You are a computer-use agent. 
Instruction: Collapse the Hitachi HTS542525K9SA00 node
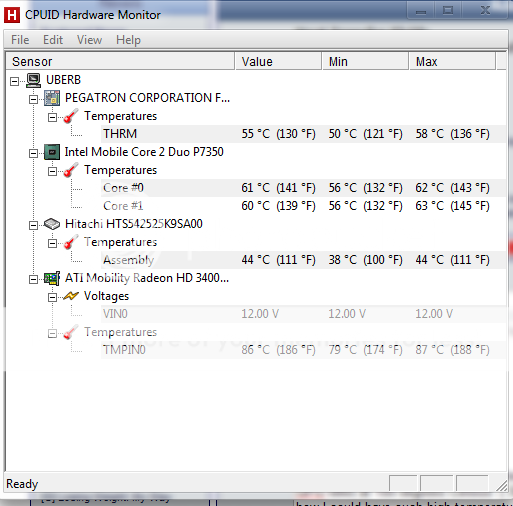tap(33, 225)
